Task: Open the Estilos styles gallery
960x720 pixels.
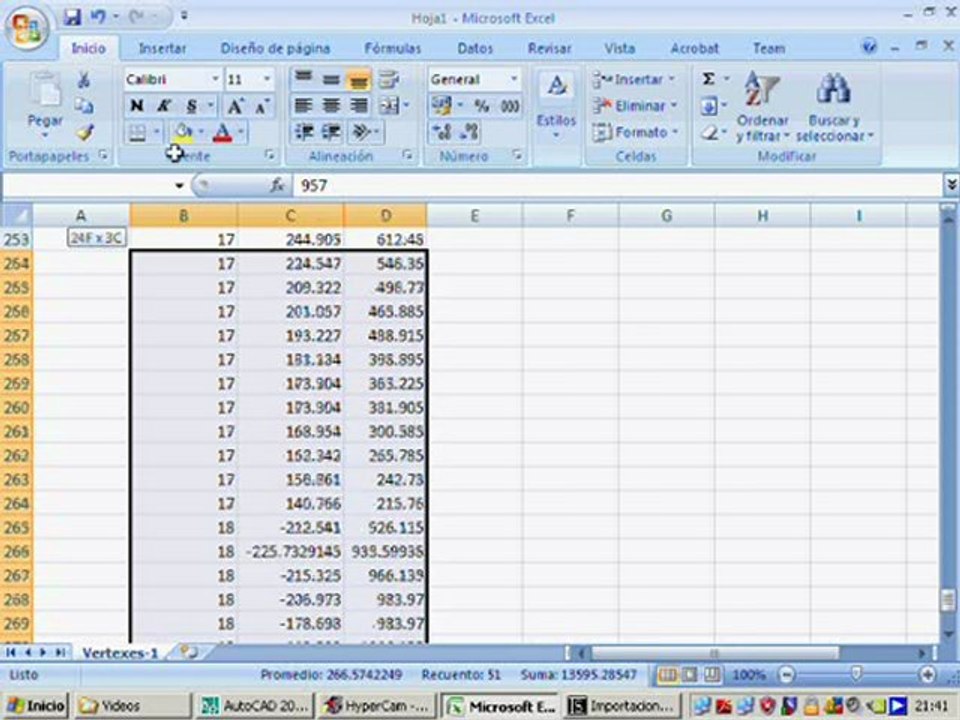Action: [x=557, y=105]
